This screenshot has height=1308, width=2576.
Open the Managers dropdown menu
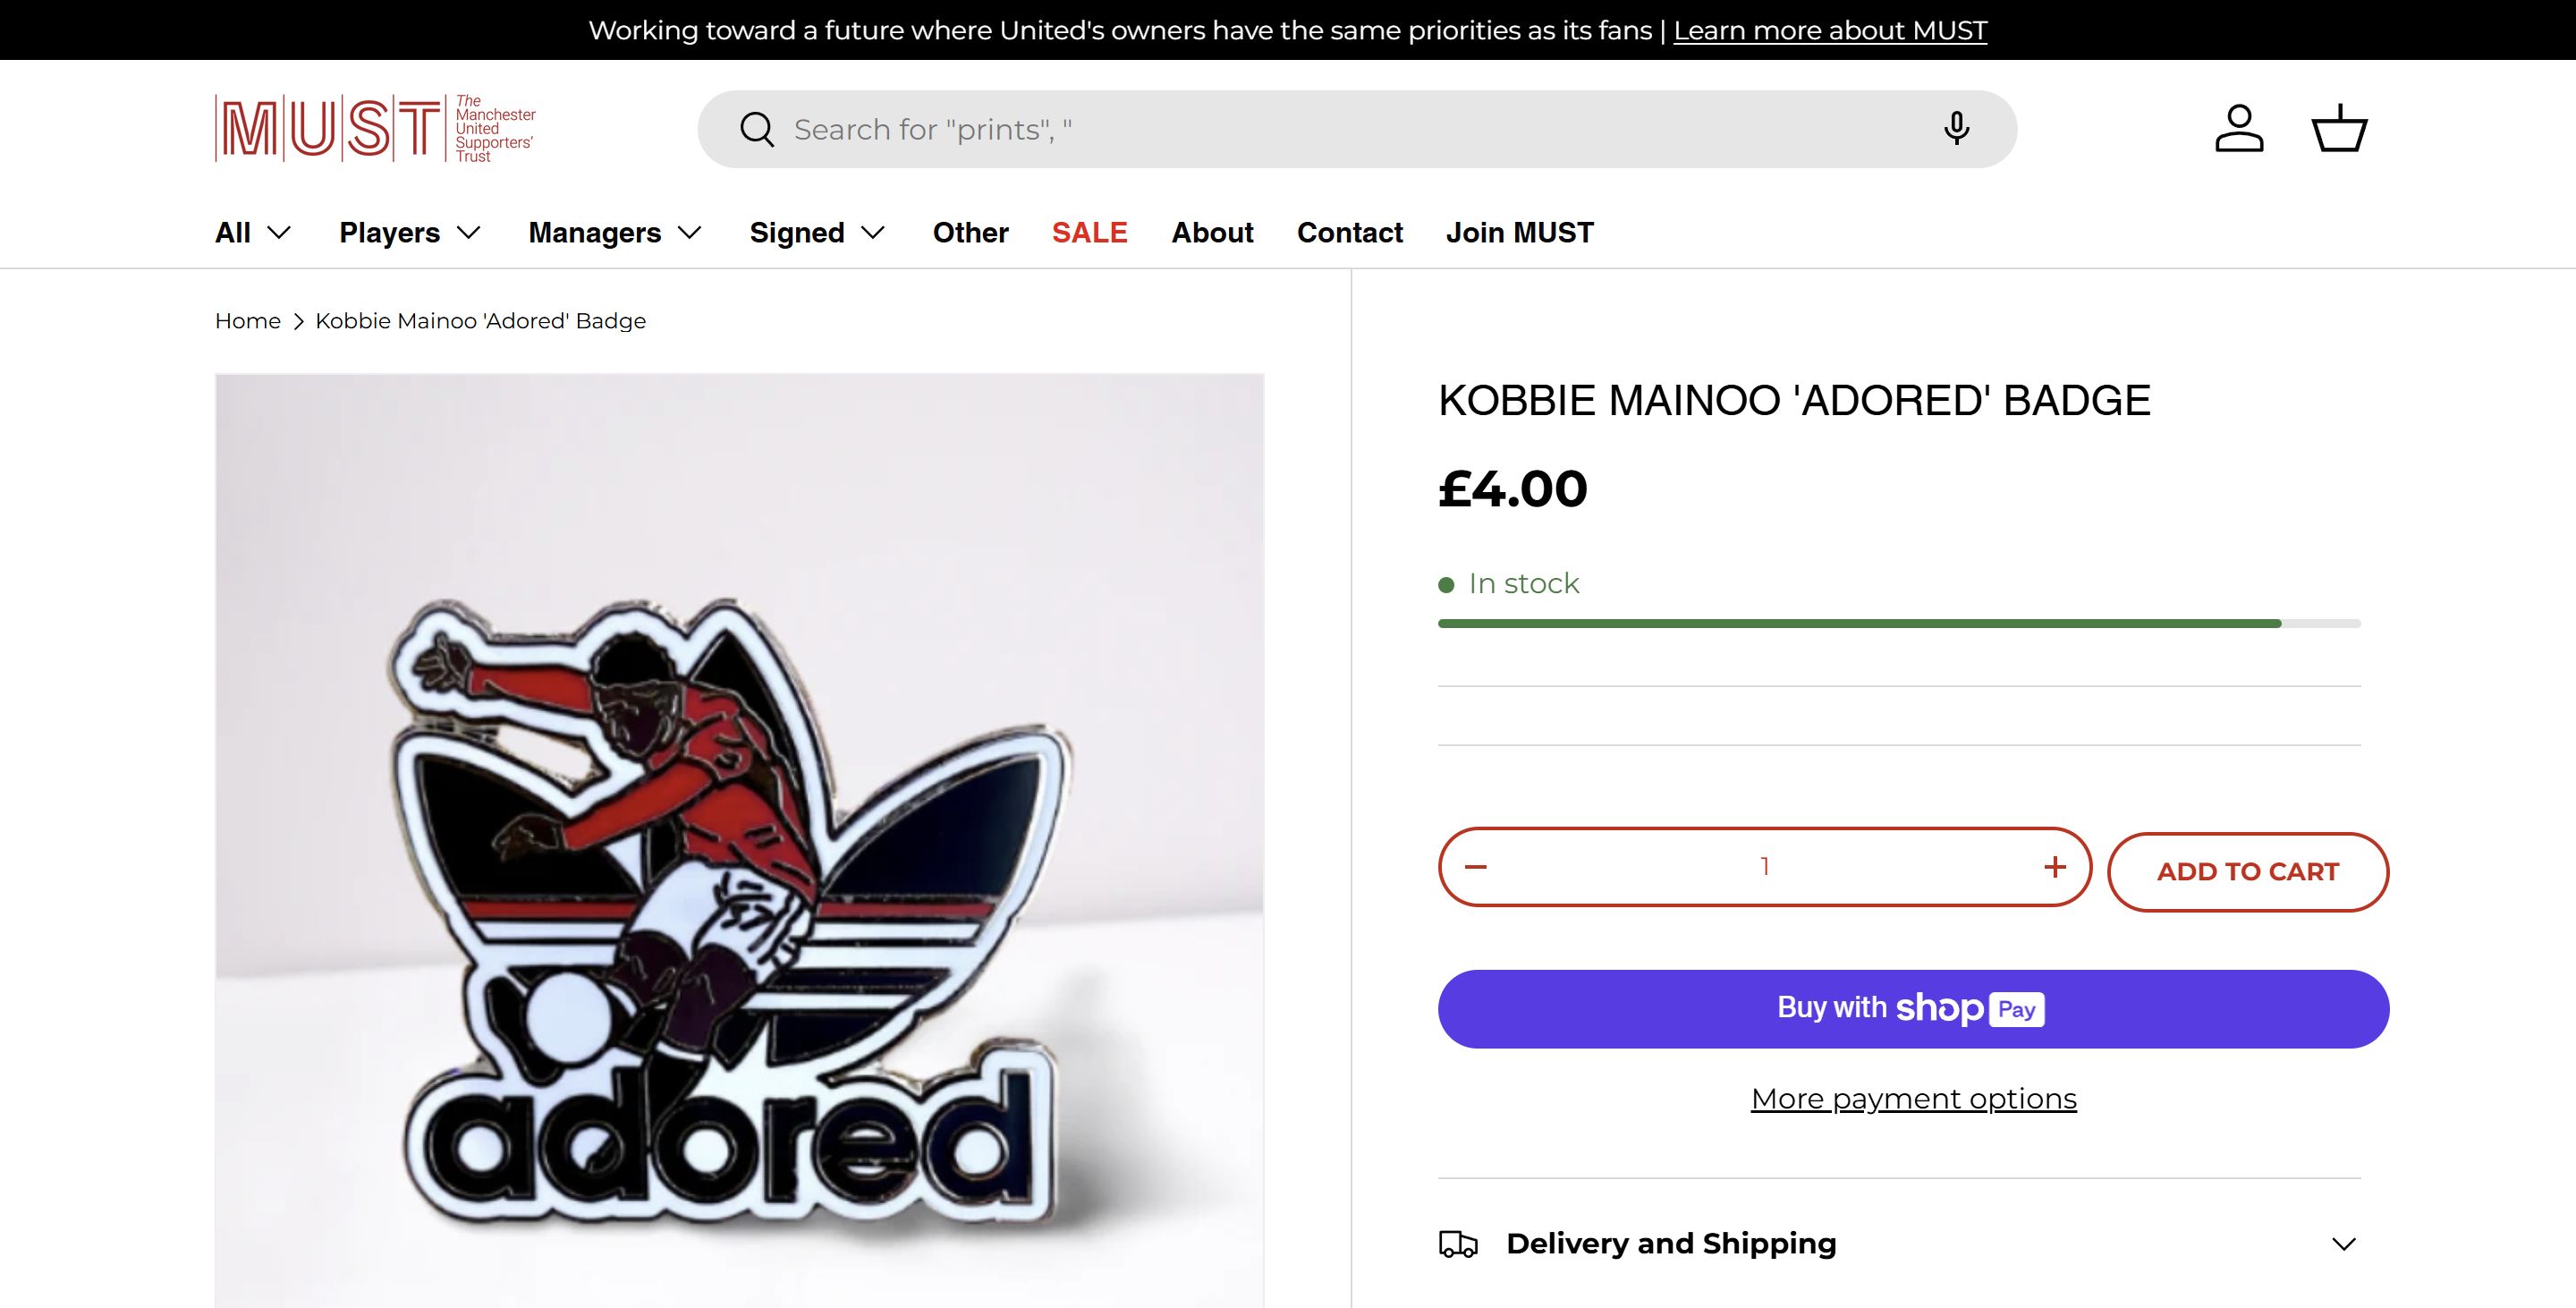click(615, 233)
